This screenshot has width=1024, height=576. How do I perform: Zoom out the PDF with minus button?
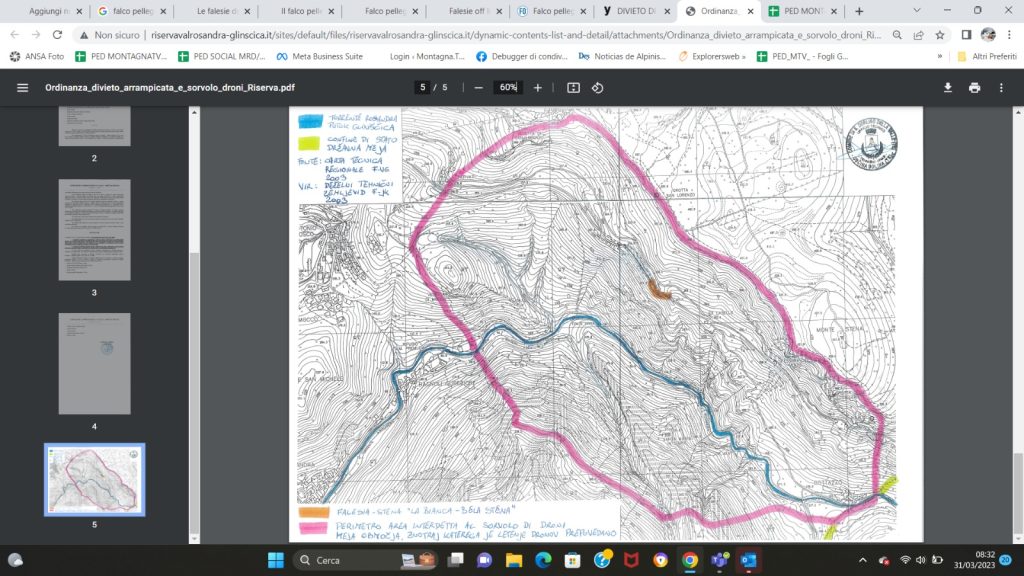479,88
